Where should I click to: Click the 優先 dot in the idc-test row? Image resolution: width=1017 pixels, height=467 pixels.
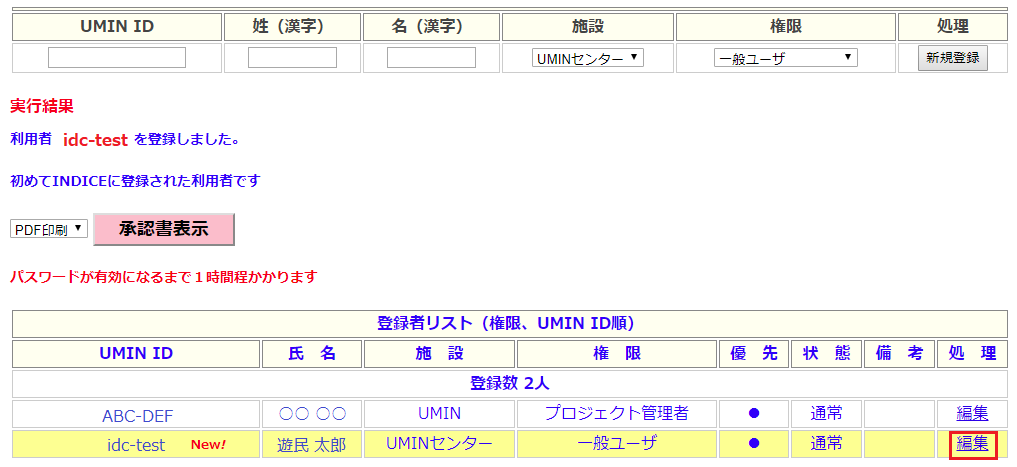click(x=754, y=444)
